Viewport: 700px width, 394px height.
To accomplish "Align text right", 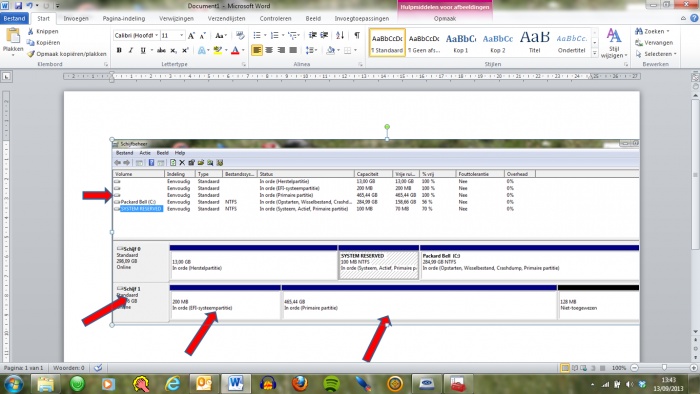I will [281, 50].
